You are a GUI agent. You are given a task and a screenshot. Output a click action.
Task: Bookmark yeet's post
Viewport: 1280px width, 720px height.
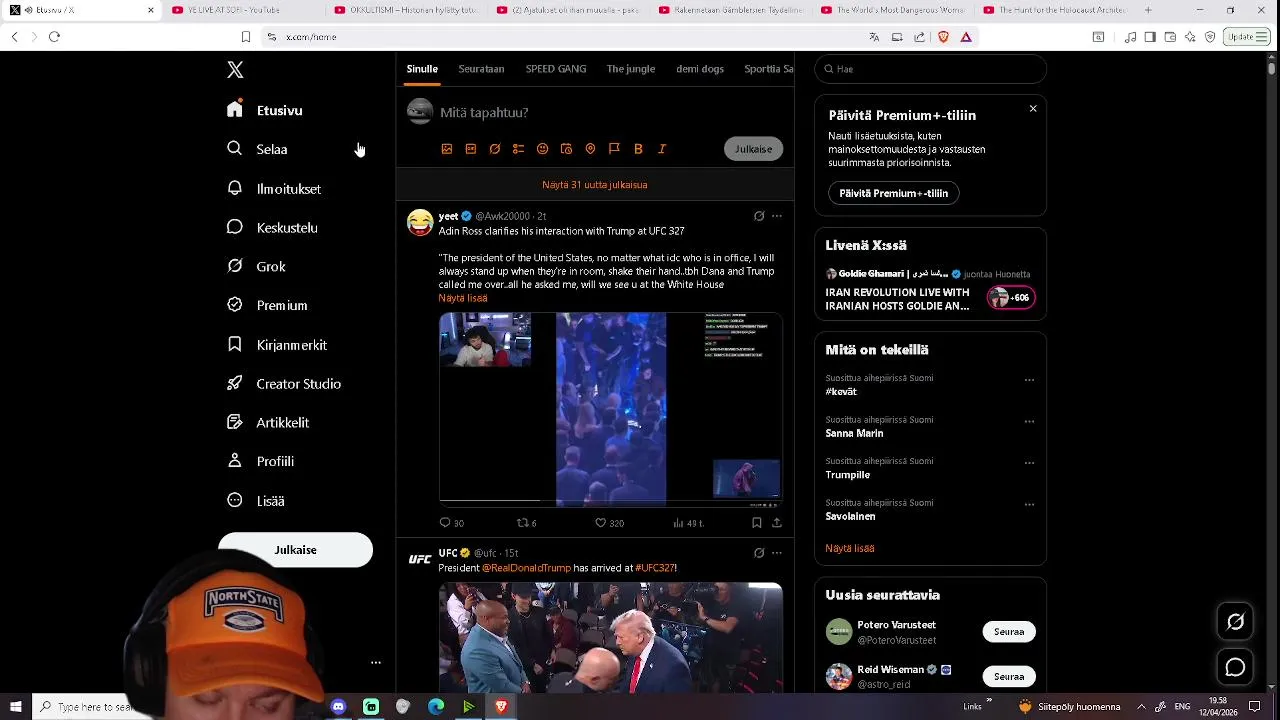coord(757,523)
